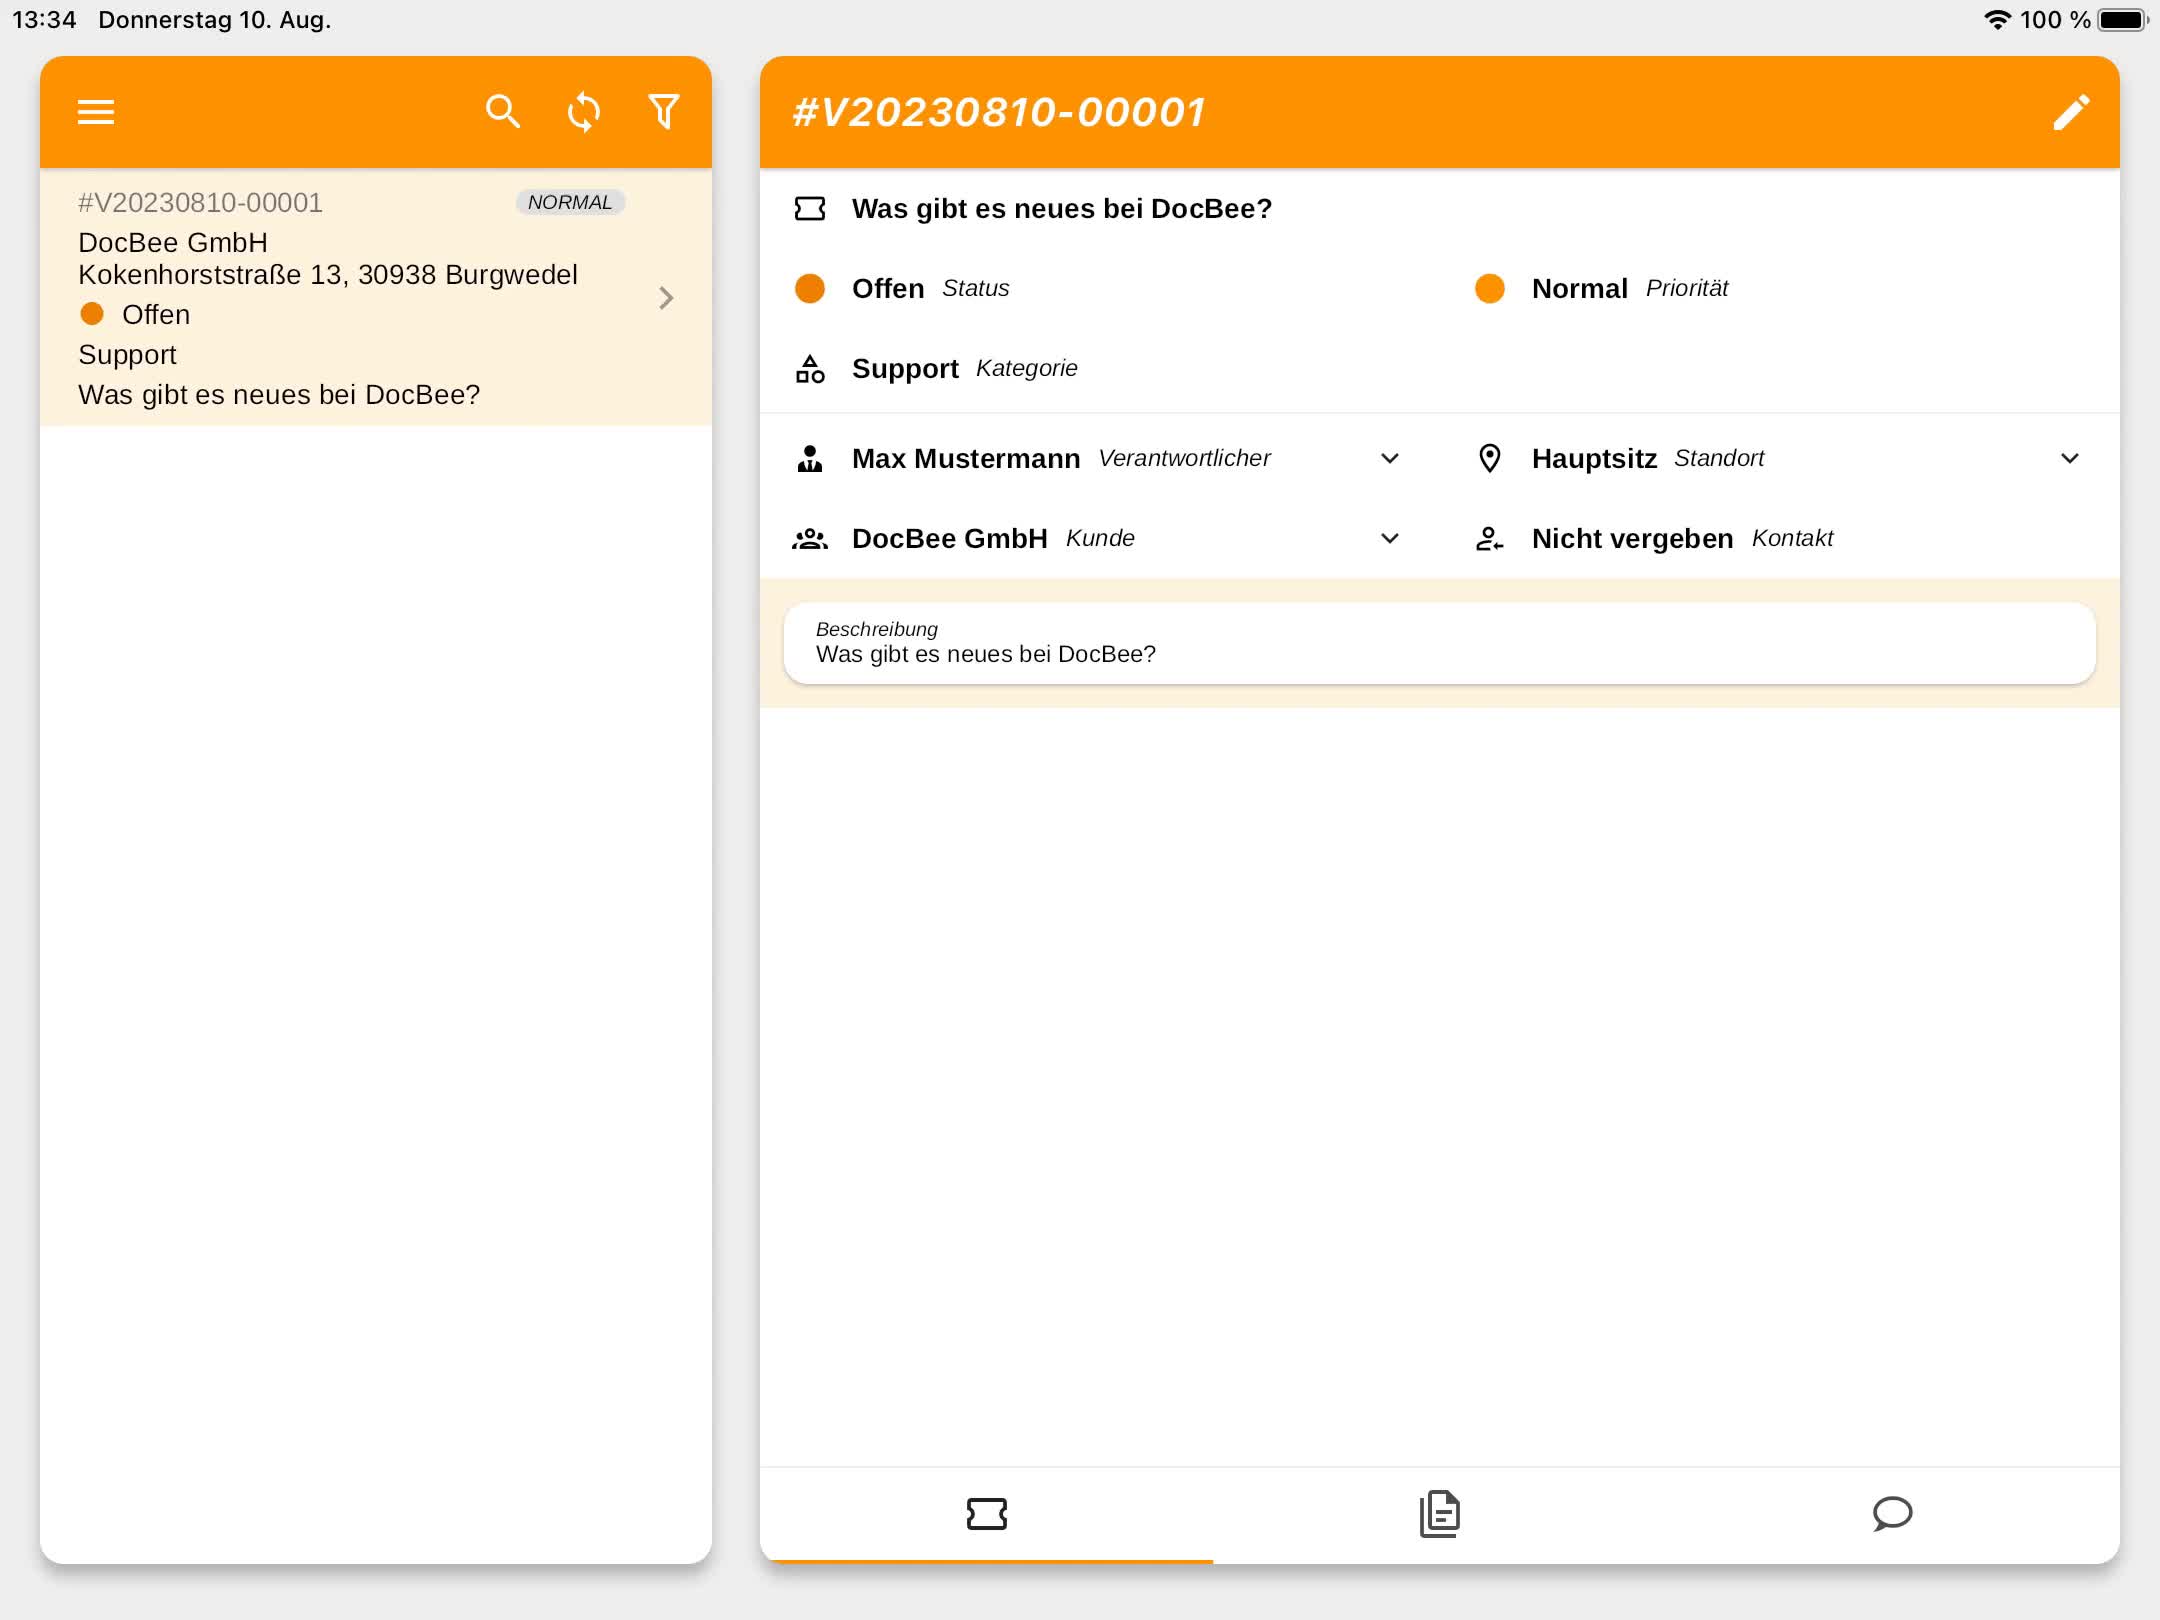Expand the Hauptsitz Standort dropdown
The width and height of the screenshot is (2160, 1620).
point(2069,458)
